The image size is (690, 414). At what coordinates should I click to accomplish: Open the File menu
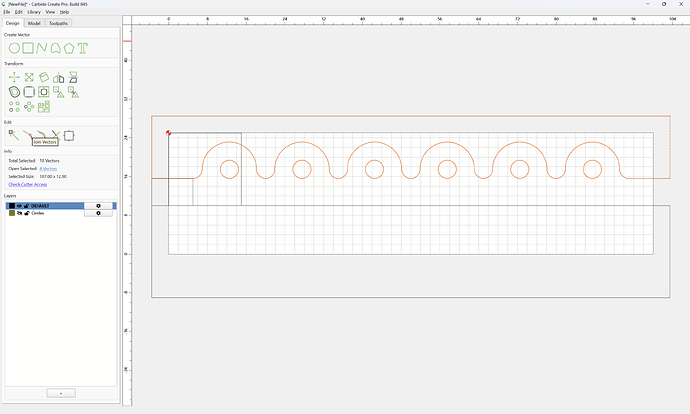coord(7,12)
